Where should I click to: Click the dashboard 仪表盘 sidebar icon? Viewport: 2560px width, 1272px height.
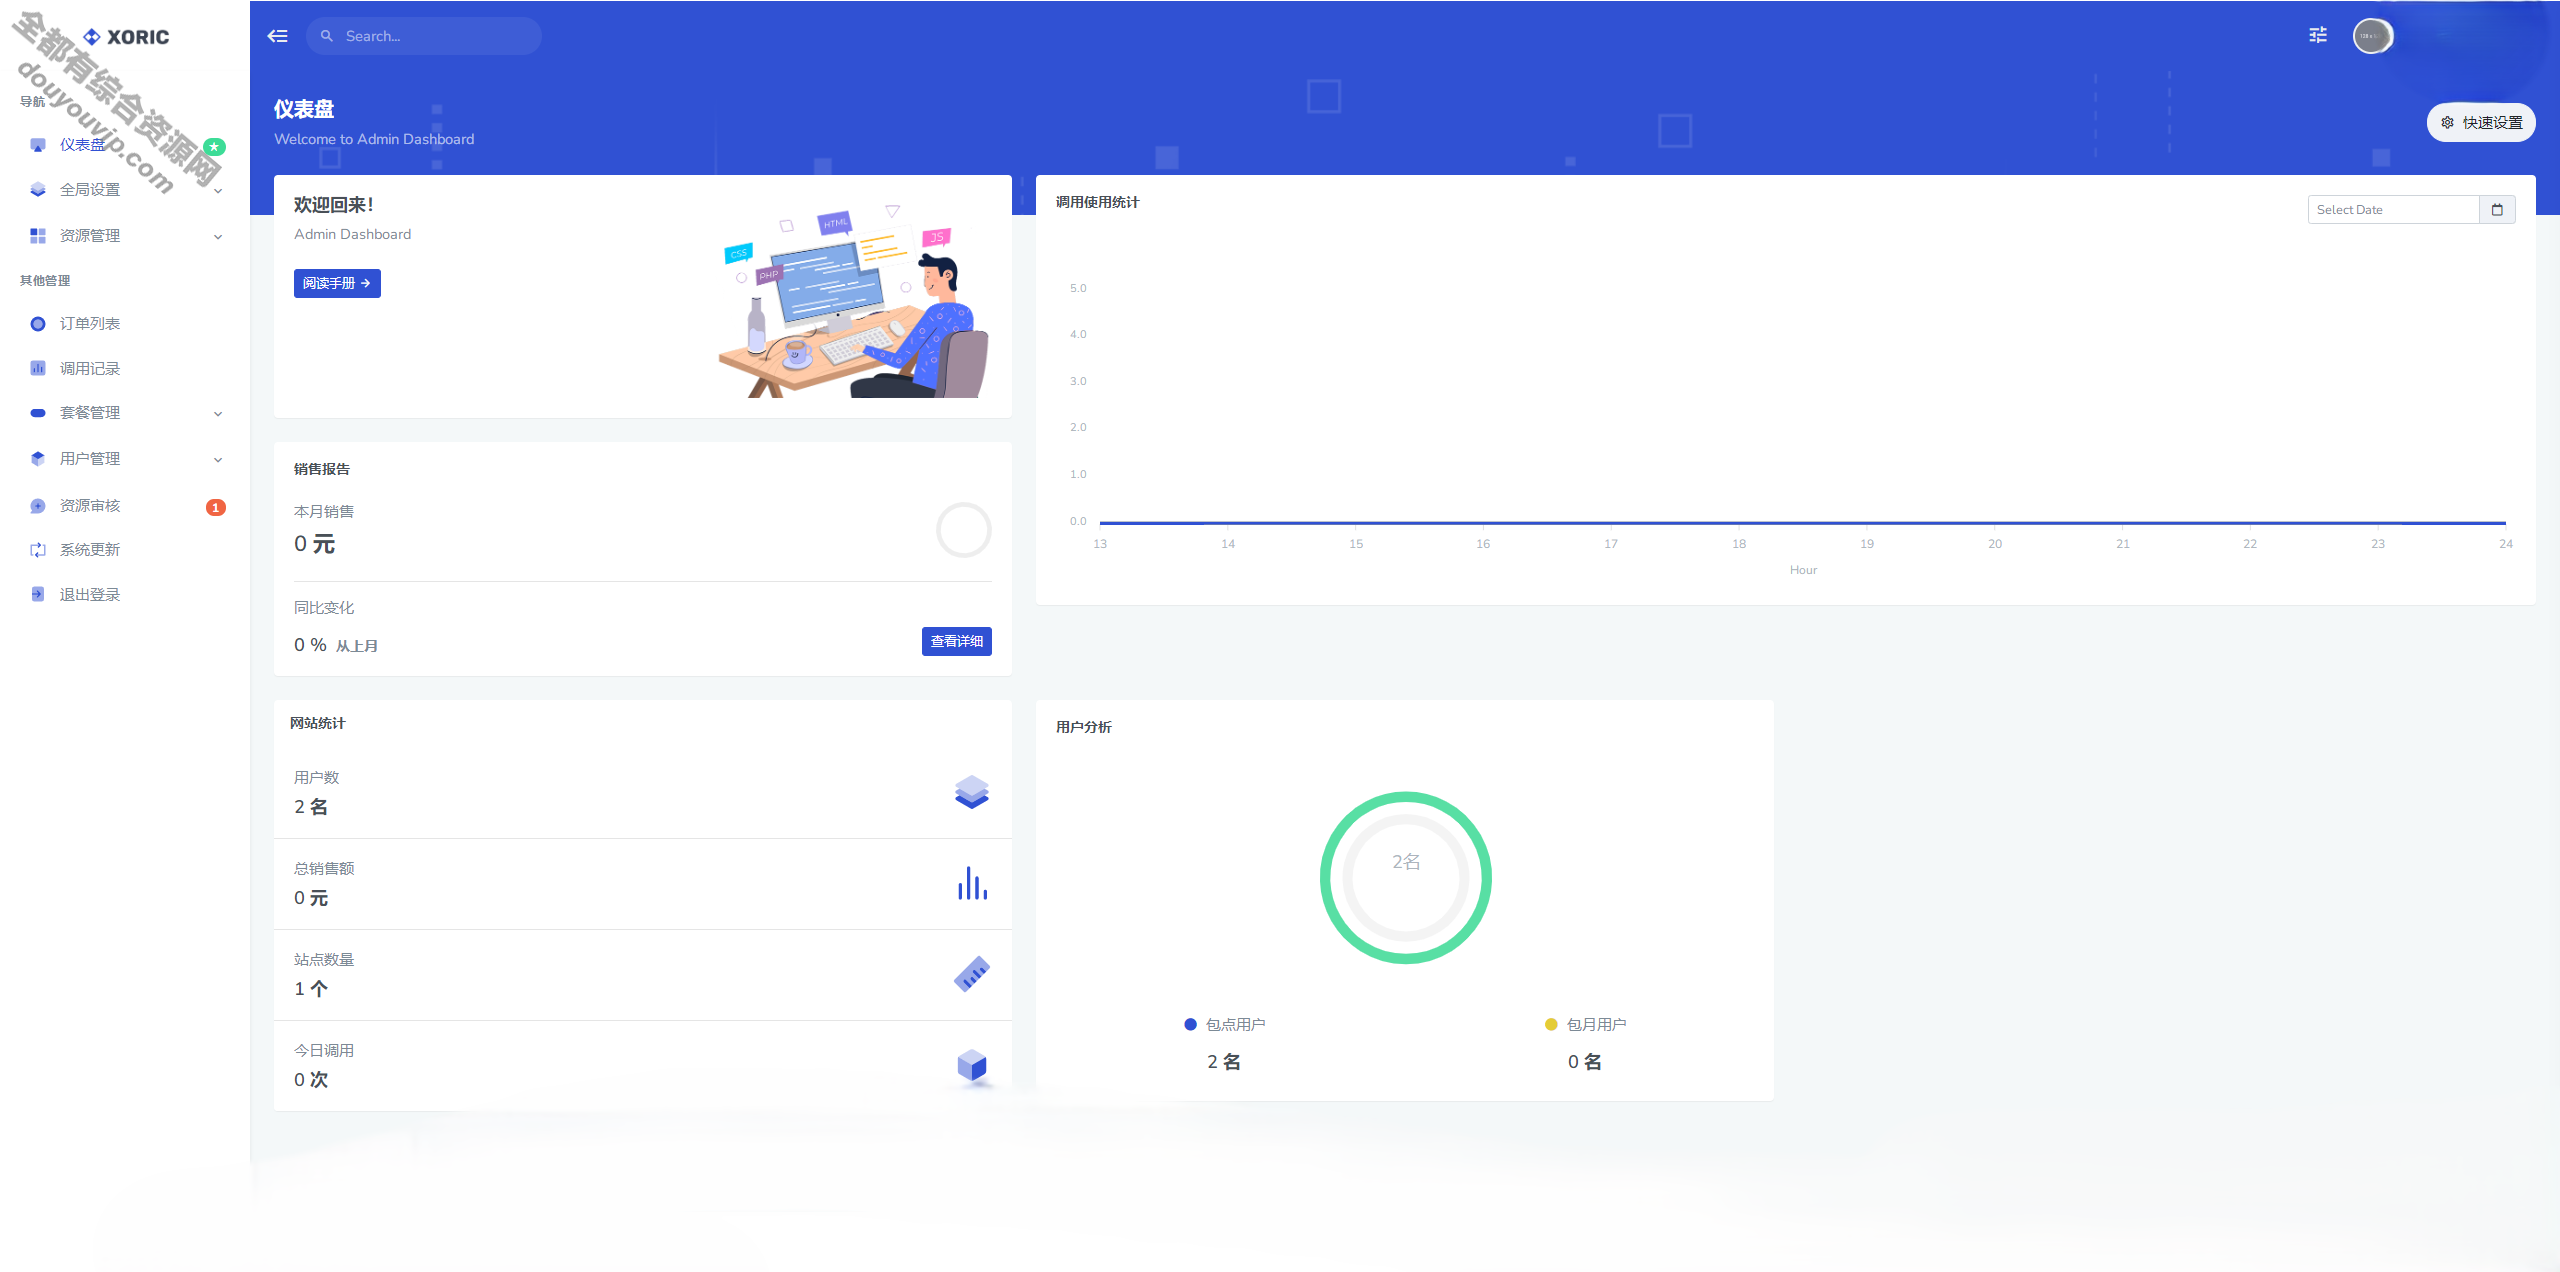pos(38,145)
